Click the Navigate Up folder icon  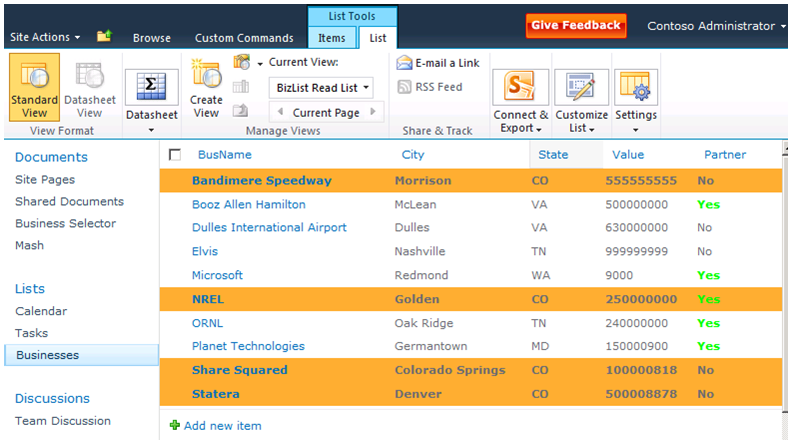pos(104,37)
